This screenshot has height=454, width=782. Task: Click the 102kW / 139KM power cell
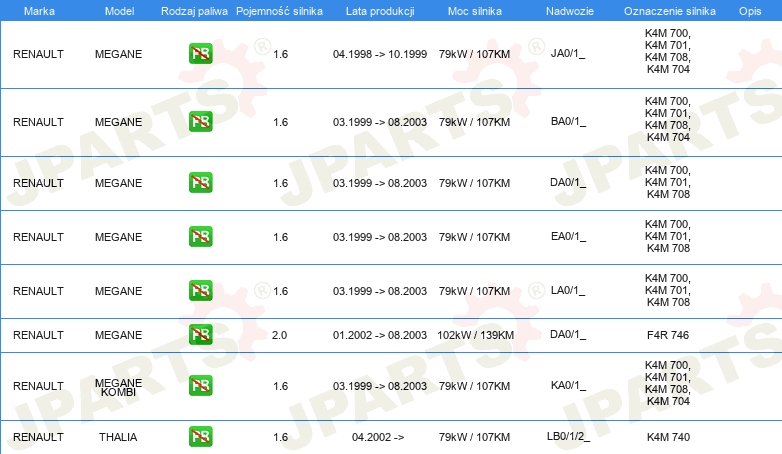[475, 335]
